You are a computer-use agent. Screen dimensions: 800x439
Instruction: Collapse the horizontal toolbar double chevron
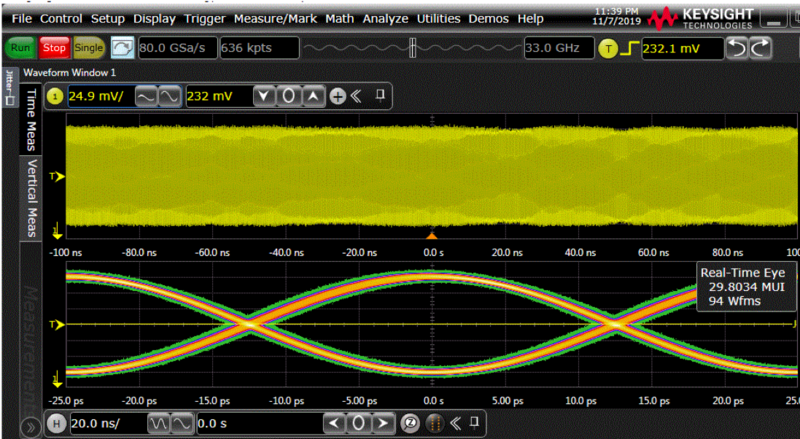tap(456, 423)
